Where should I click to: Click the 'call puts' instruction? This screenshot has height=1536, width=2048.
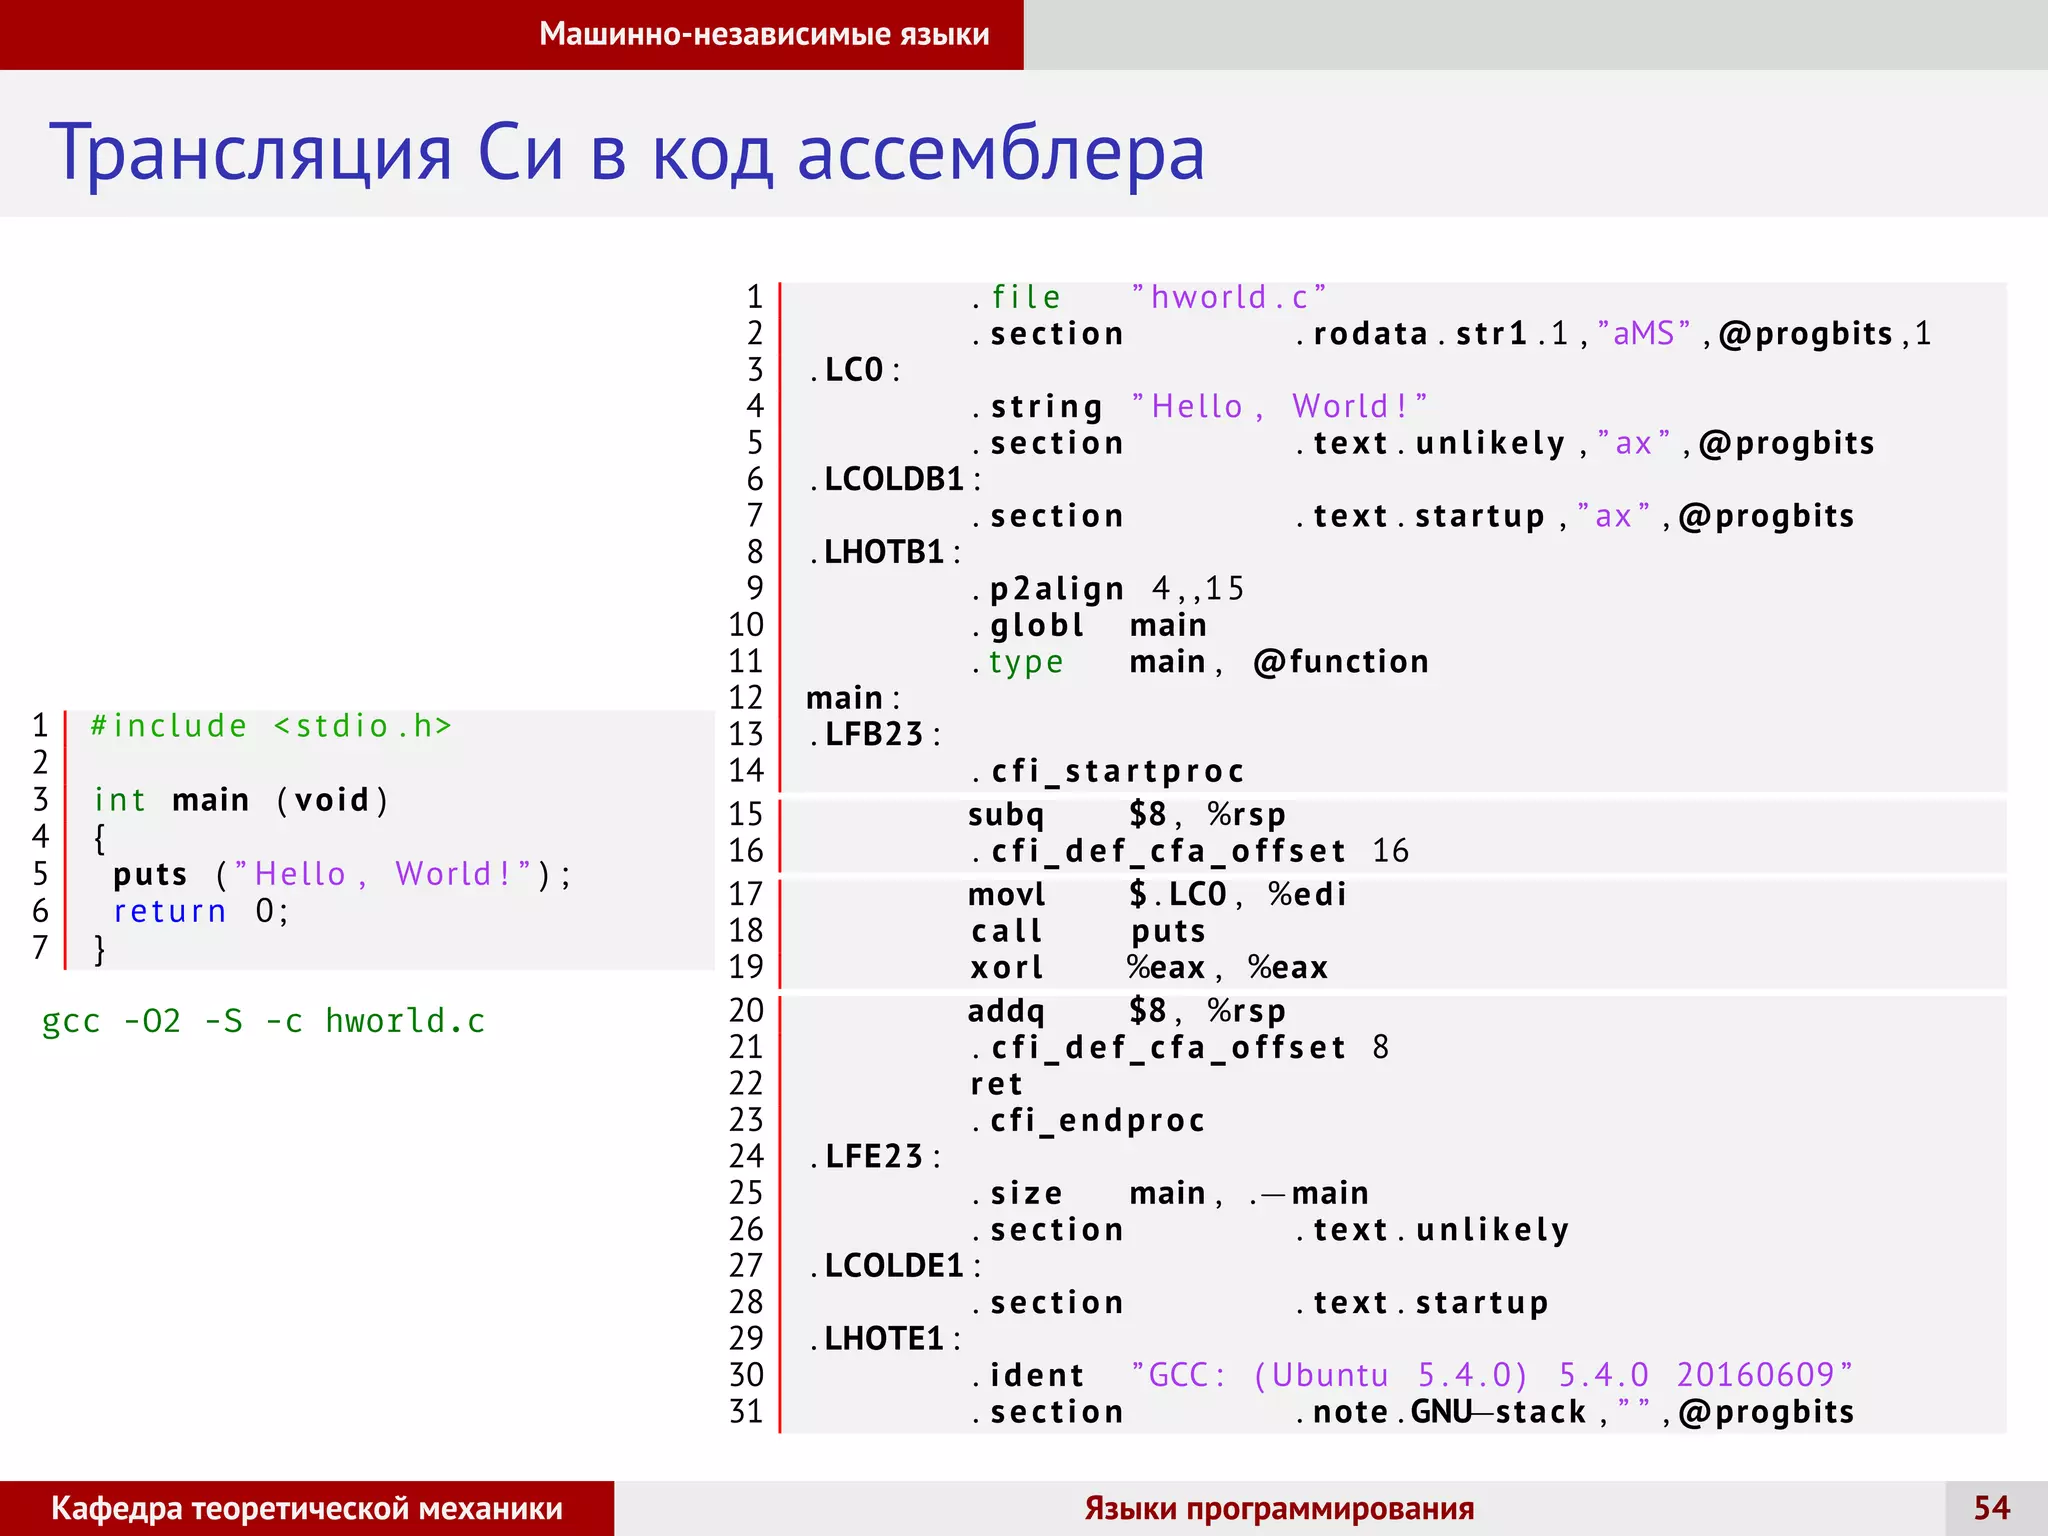(x=1088, y=931)
